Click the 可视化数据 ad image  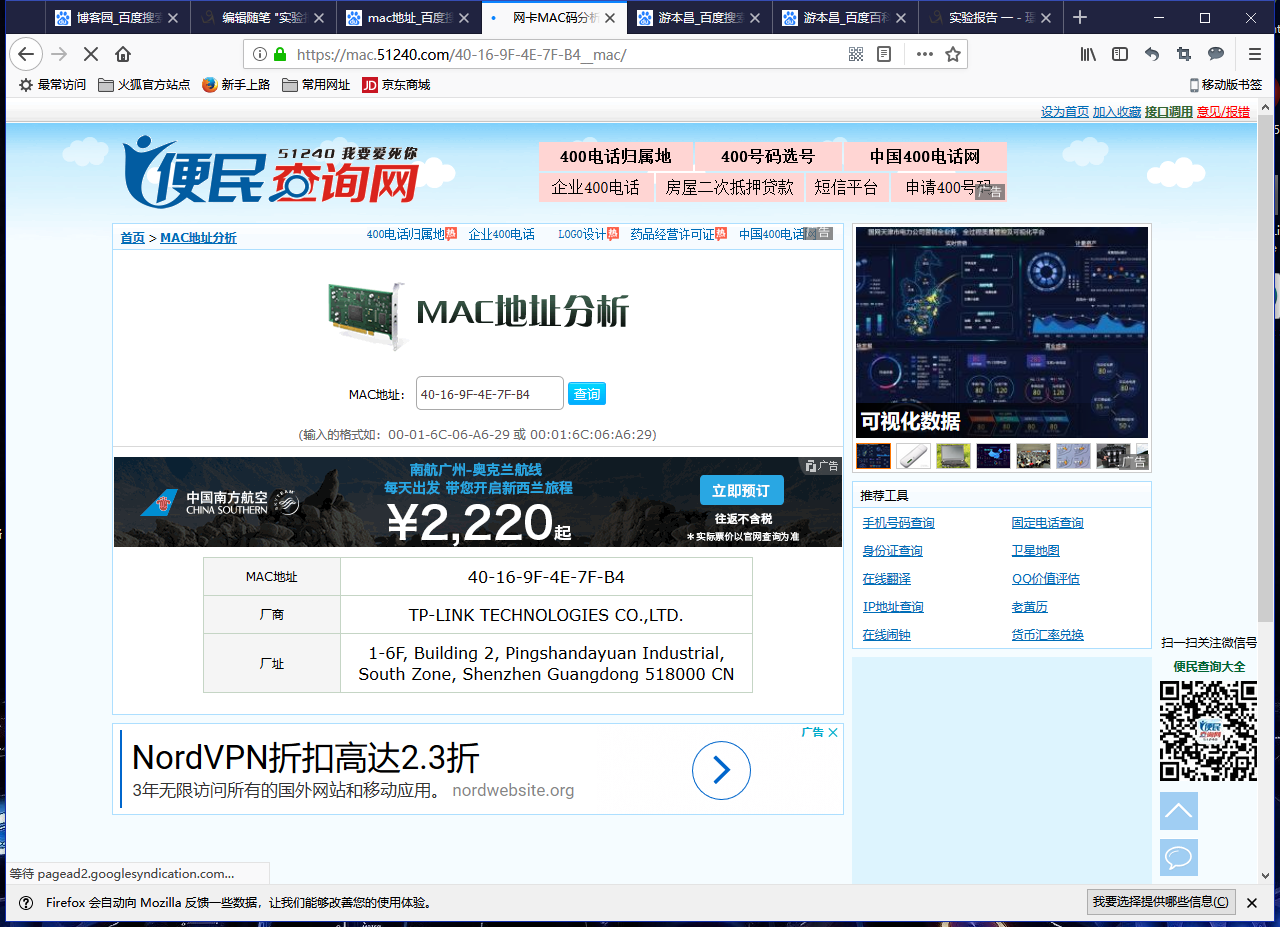pyautogui.click(x=1002, y=333)
